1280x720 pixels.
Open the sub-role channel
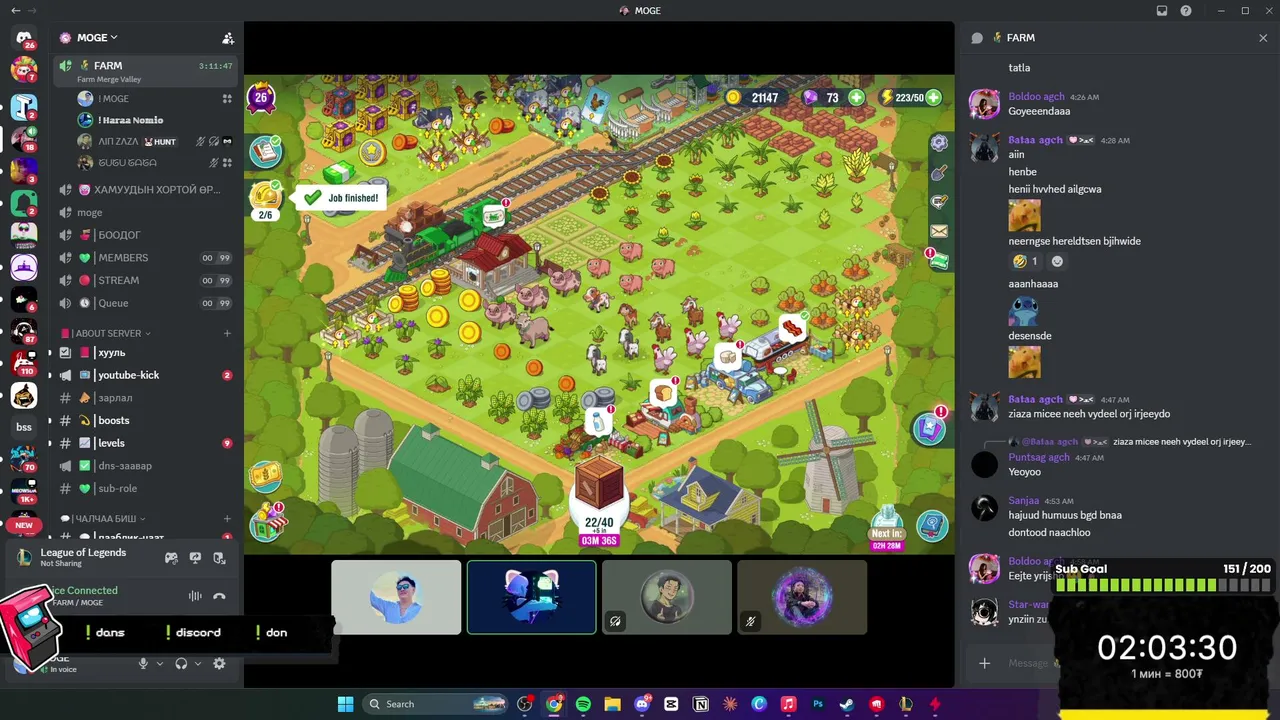tap(147, 489)
